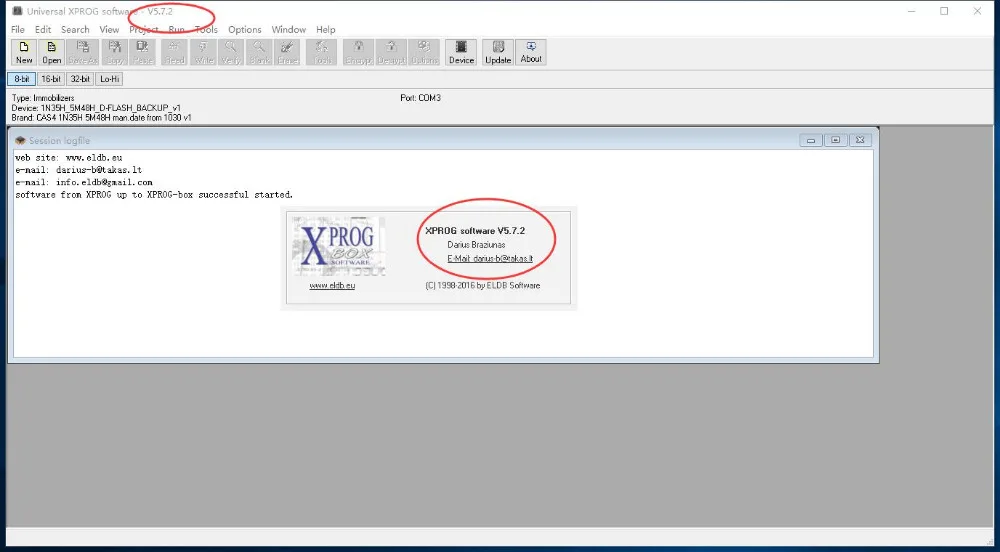Select 8-bit display mode

click(x=22, y=79)
